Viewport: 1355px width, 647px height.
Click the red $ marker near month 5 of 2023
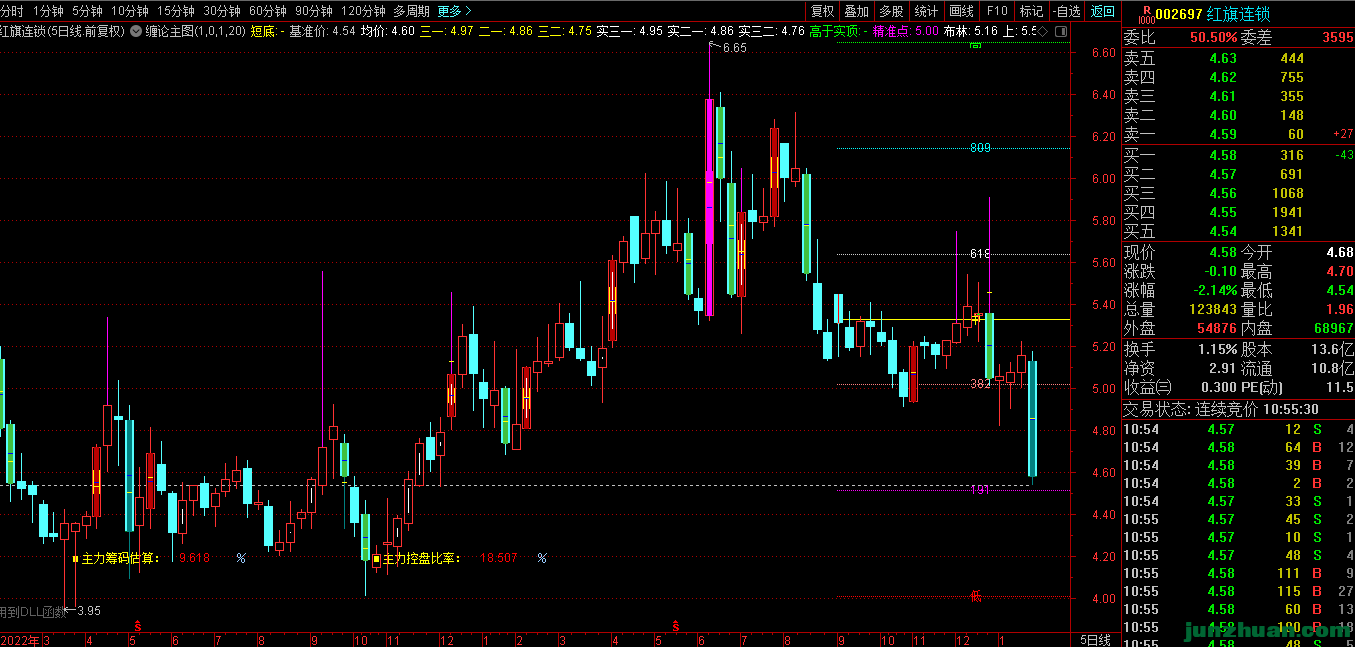pos(676,626)
